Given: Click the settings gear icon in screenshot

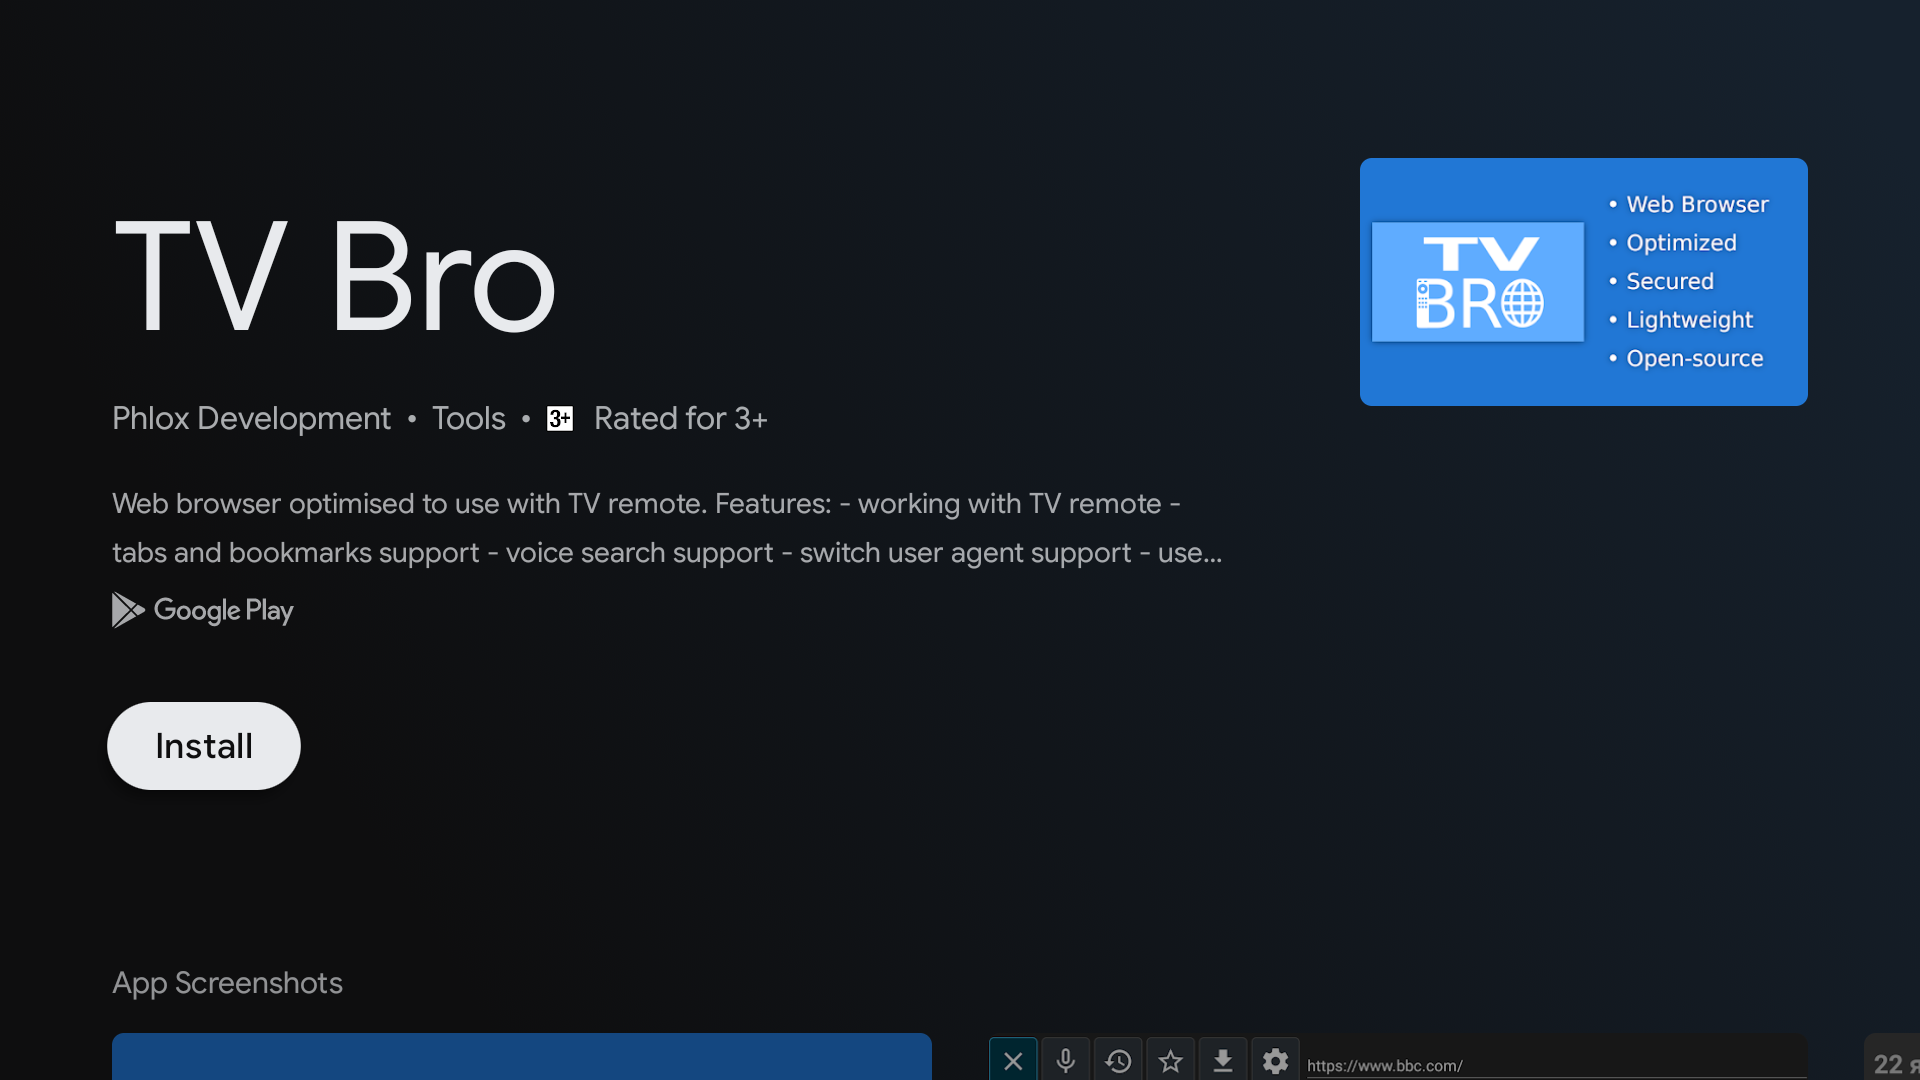Looking at the screenshot, I should 1275,1061.
